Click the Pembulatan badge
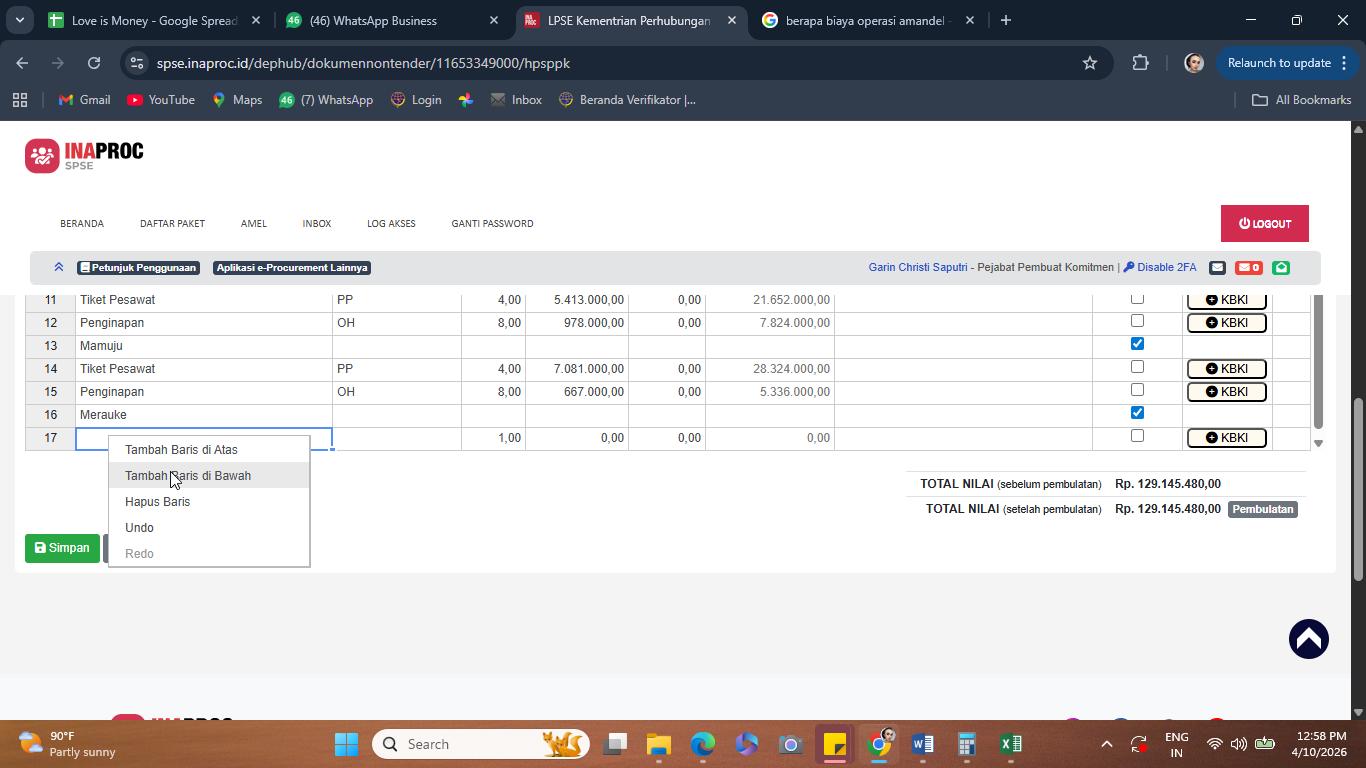1366x768 pixels. point(1263,509)
